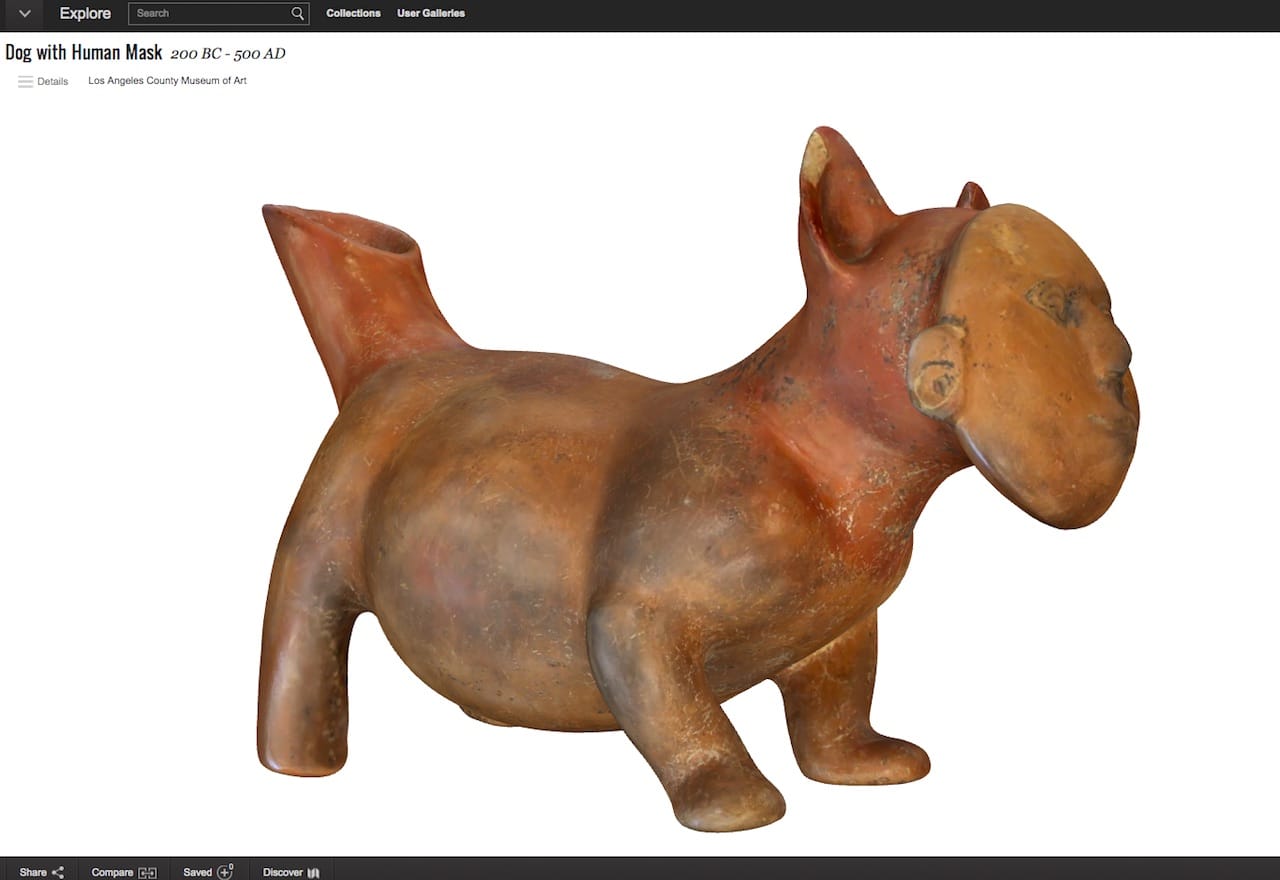This screenshot has height=880, width=1280.
Task: Click the Los Angeles County Museum of Art link
Action: [167, 81]
